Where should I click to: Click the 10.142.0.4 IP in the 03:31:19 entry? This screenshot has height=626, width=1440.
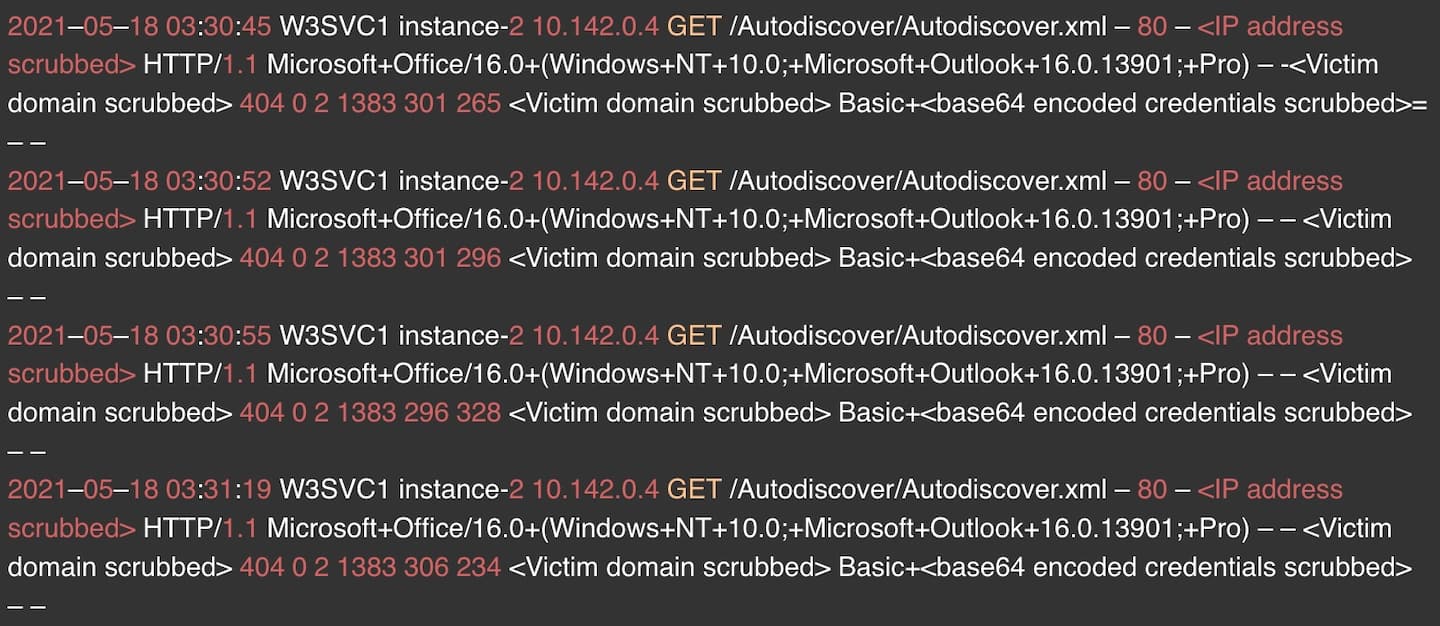pyautogui.click(x=595, y=489)
